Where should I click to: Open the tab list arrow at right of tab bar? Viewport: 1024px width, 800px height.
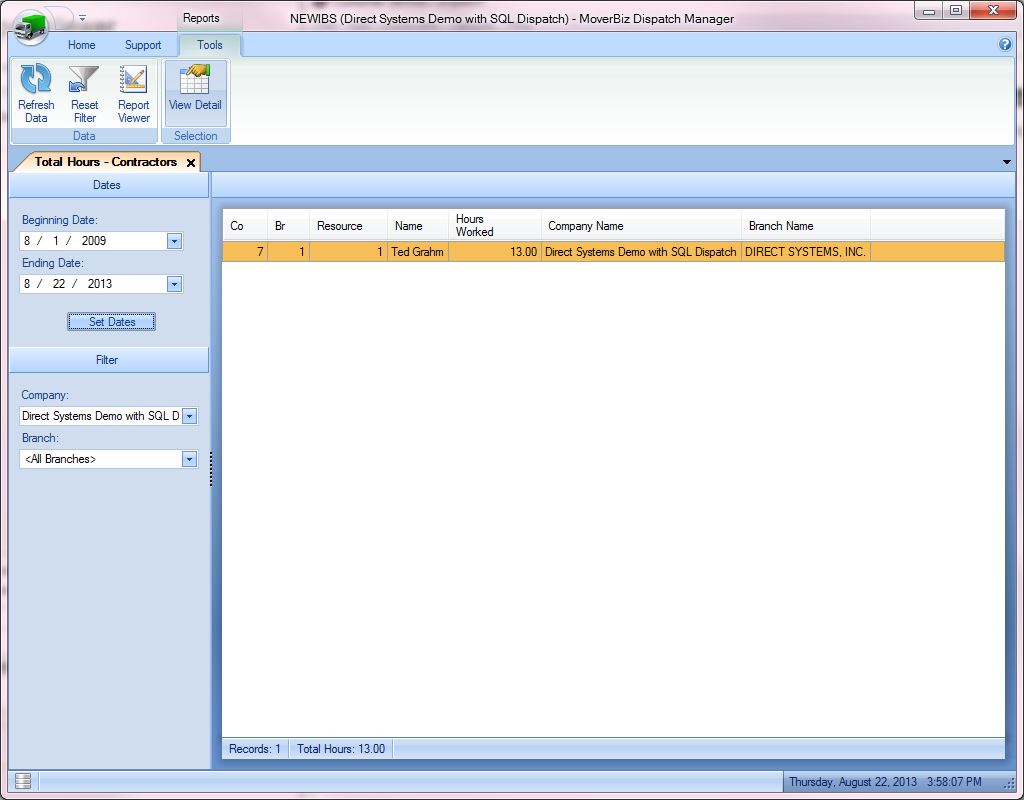(1005, 162)
